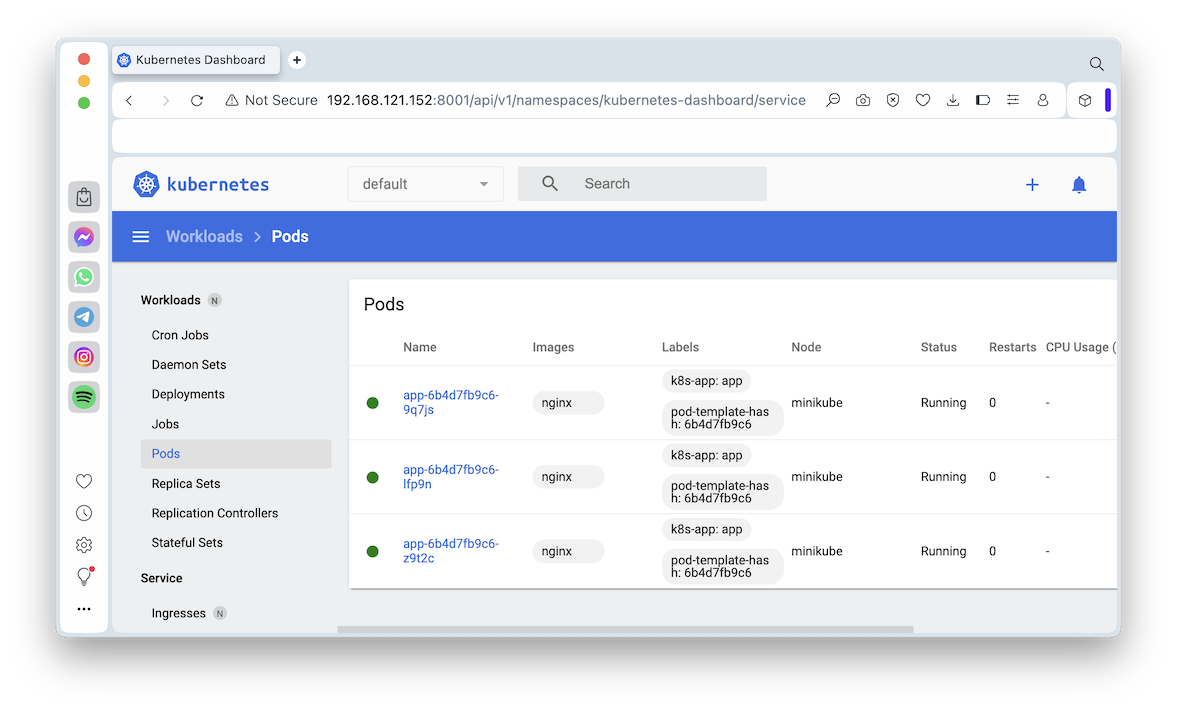Click the tab search magnifier at top right
The width and height of the screenshot is (1177, 711).
[1097, 64]
